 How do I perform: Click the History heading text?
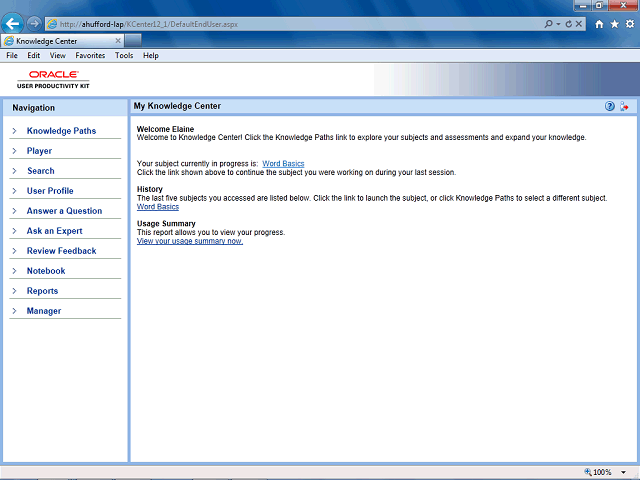[x=150, y=189]
